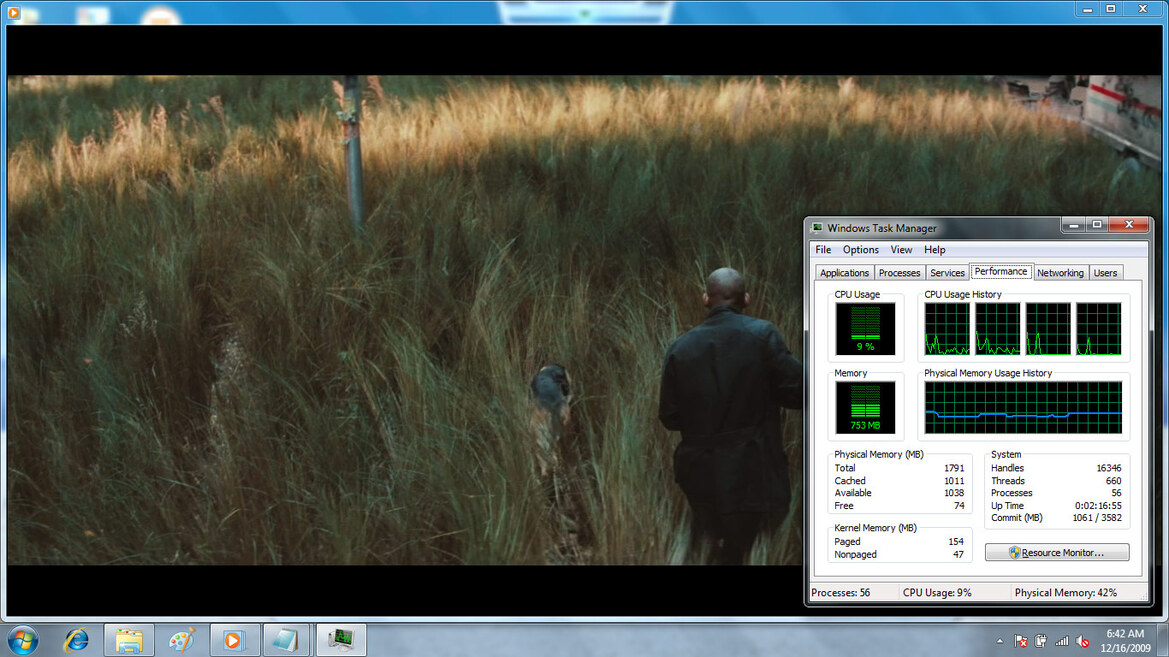Select the Performance tab
Screen dimensions: 1169x657
click(1001, 271)
